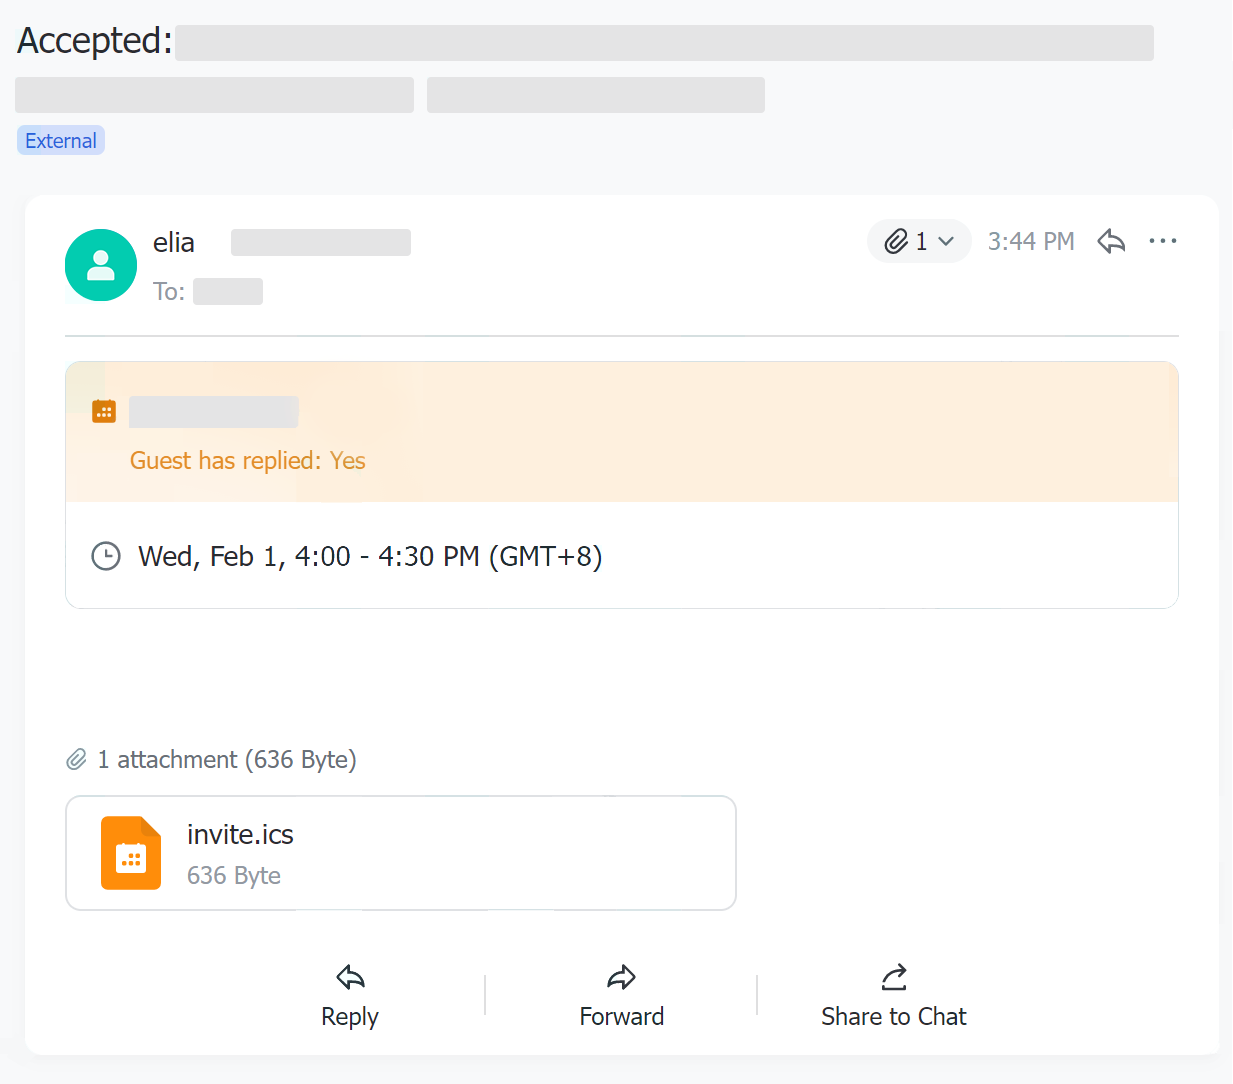
Task: Click the Reply curved-arrow icon above its label
Action: [x=349, y=977]
